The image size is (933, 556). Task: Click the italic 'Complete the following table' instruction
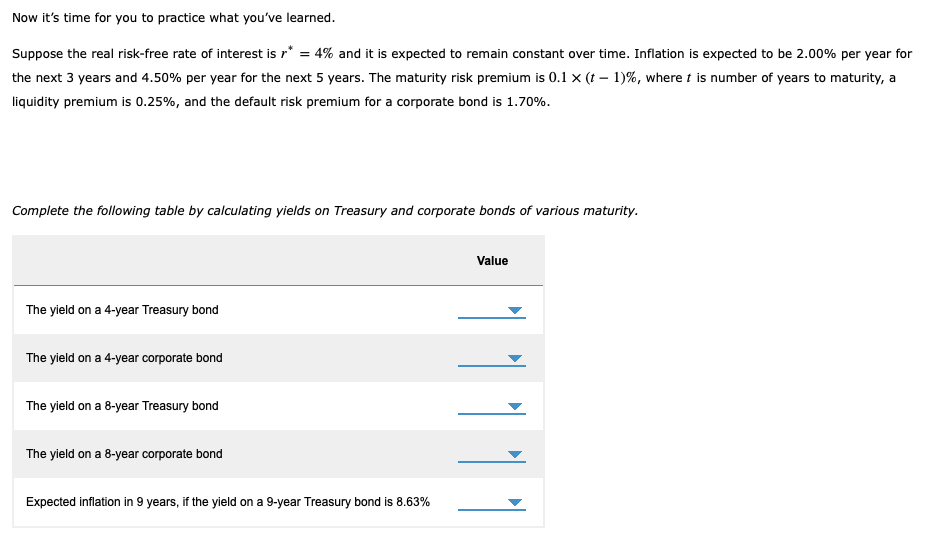[324, 211]
